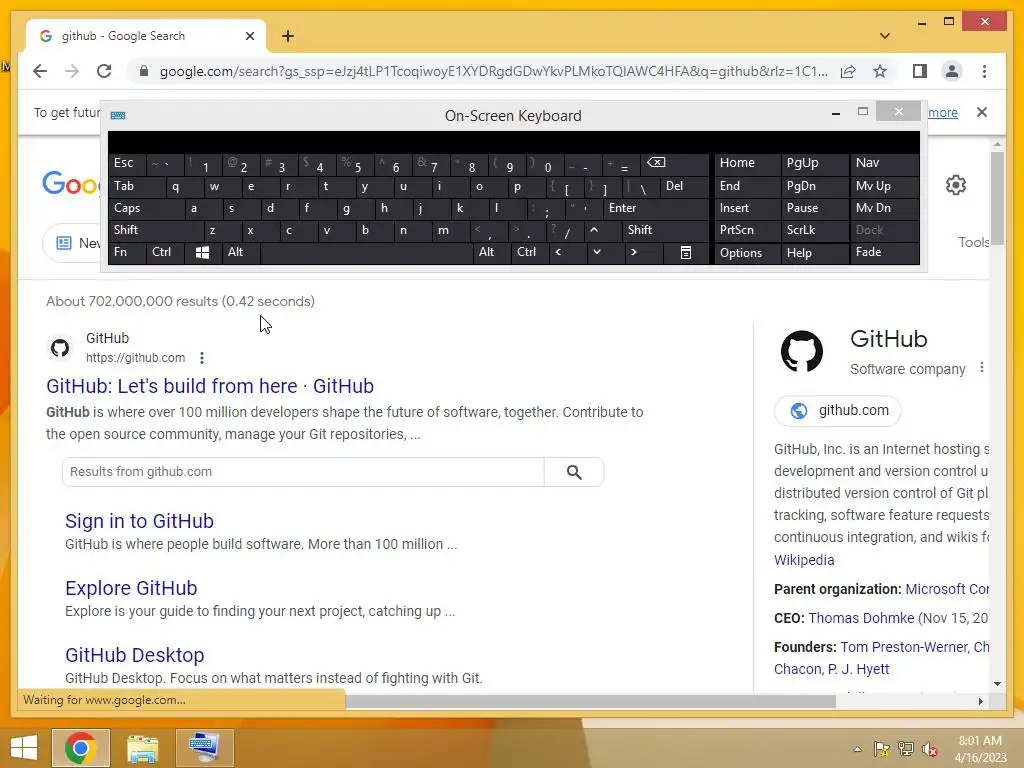Viewport: 1024px width, 768px height.
Task: Click the Chrome back arrow
Action: pos(40,71)
